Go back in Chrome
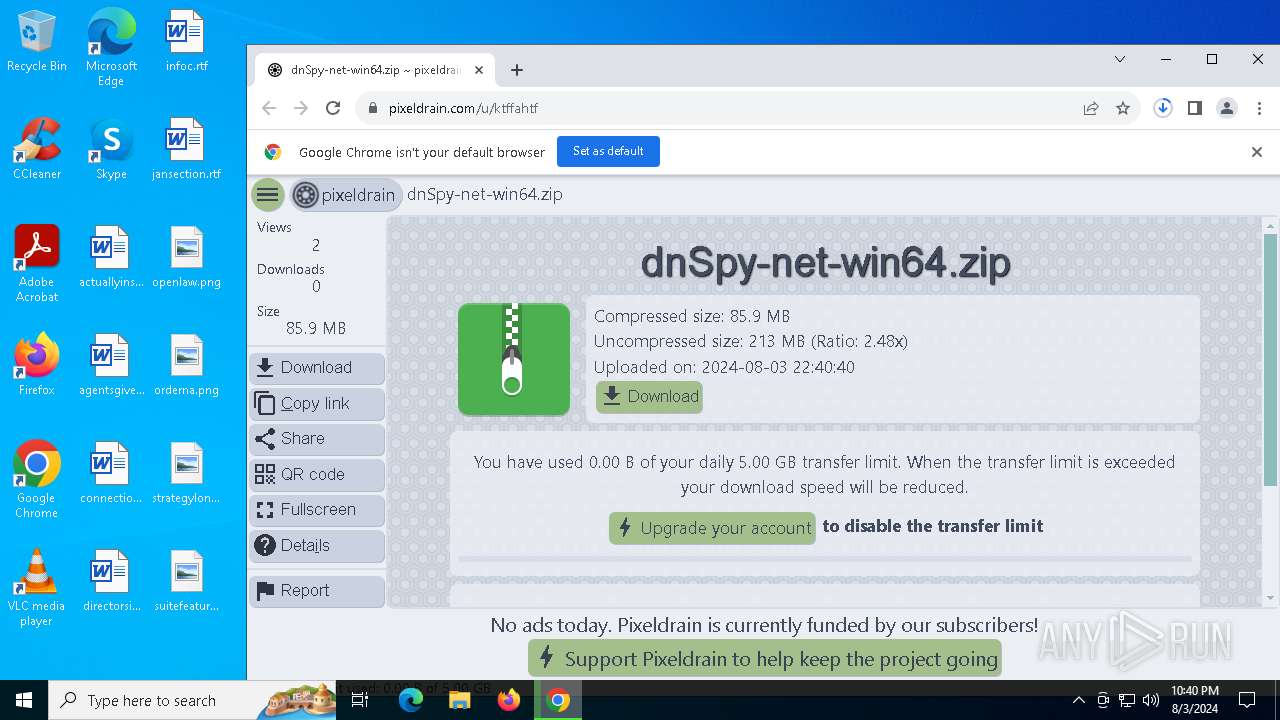 pos(269,108)
